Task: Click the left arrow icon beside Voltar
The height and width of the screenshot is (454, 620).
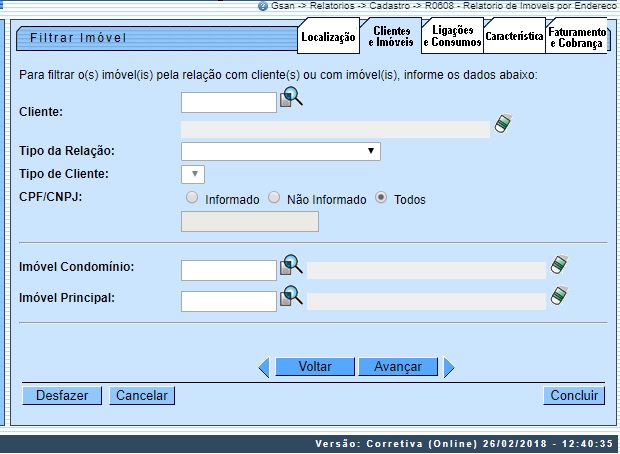Action: tap(264, 367)
